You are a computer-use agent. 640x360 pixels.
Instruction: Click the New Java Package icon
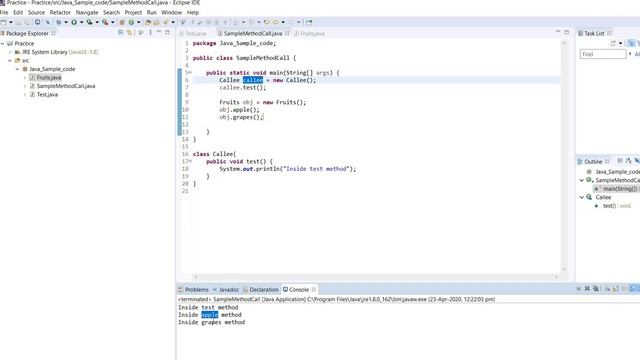tap(122, 22)
